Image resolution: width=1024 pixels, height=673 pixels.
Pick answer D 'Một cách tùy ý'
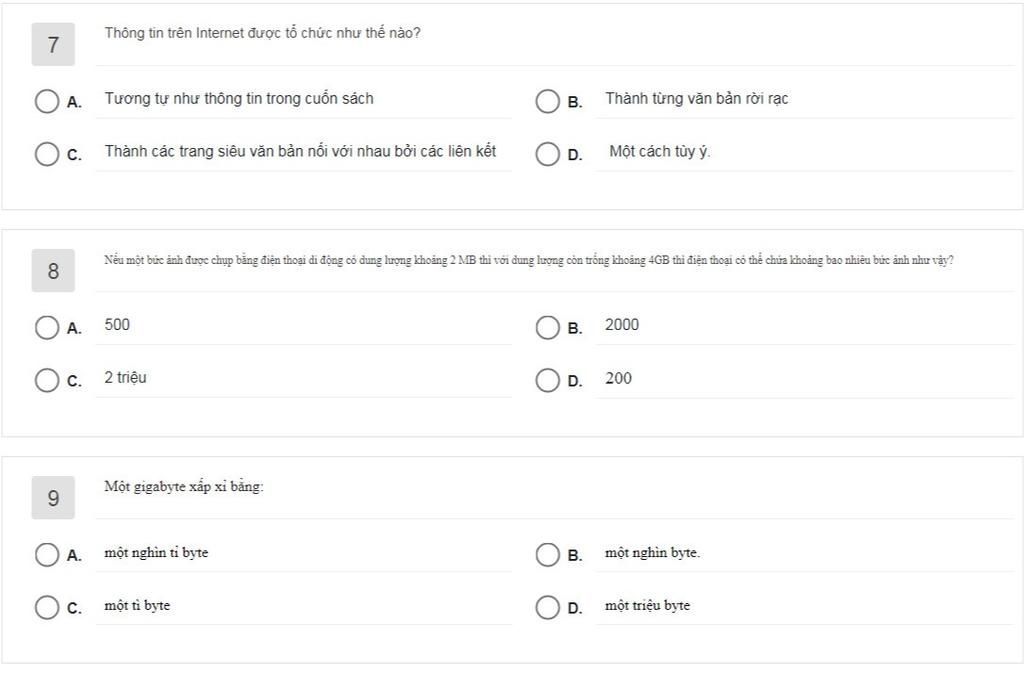pos(547,154)
